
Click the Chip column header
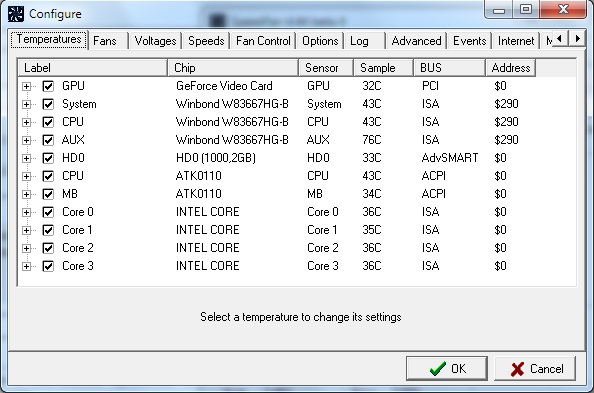pyautogui.click(x=233, y=68)
